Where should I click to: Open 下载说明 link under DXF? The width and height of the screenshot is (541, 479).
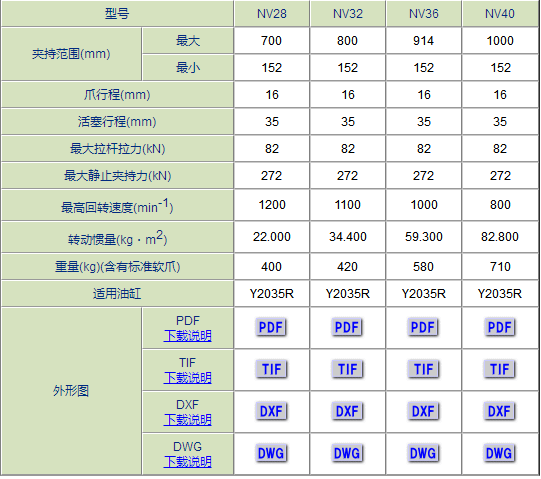pos(187,420)
